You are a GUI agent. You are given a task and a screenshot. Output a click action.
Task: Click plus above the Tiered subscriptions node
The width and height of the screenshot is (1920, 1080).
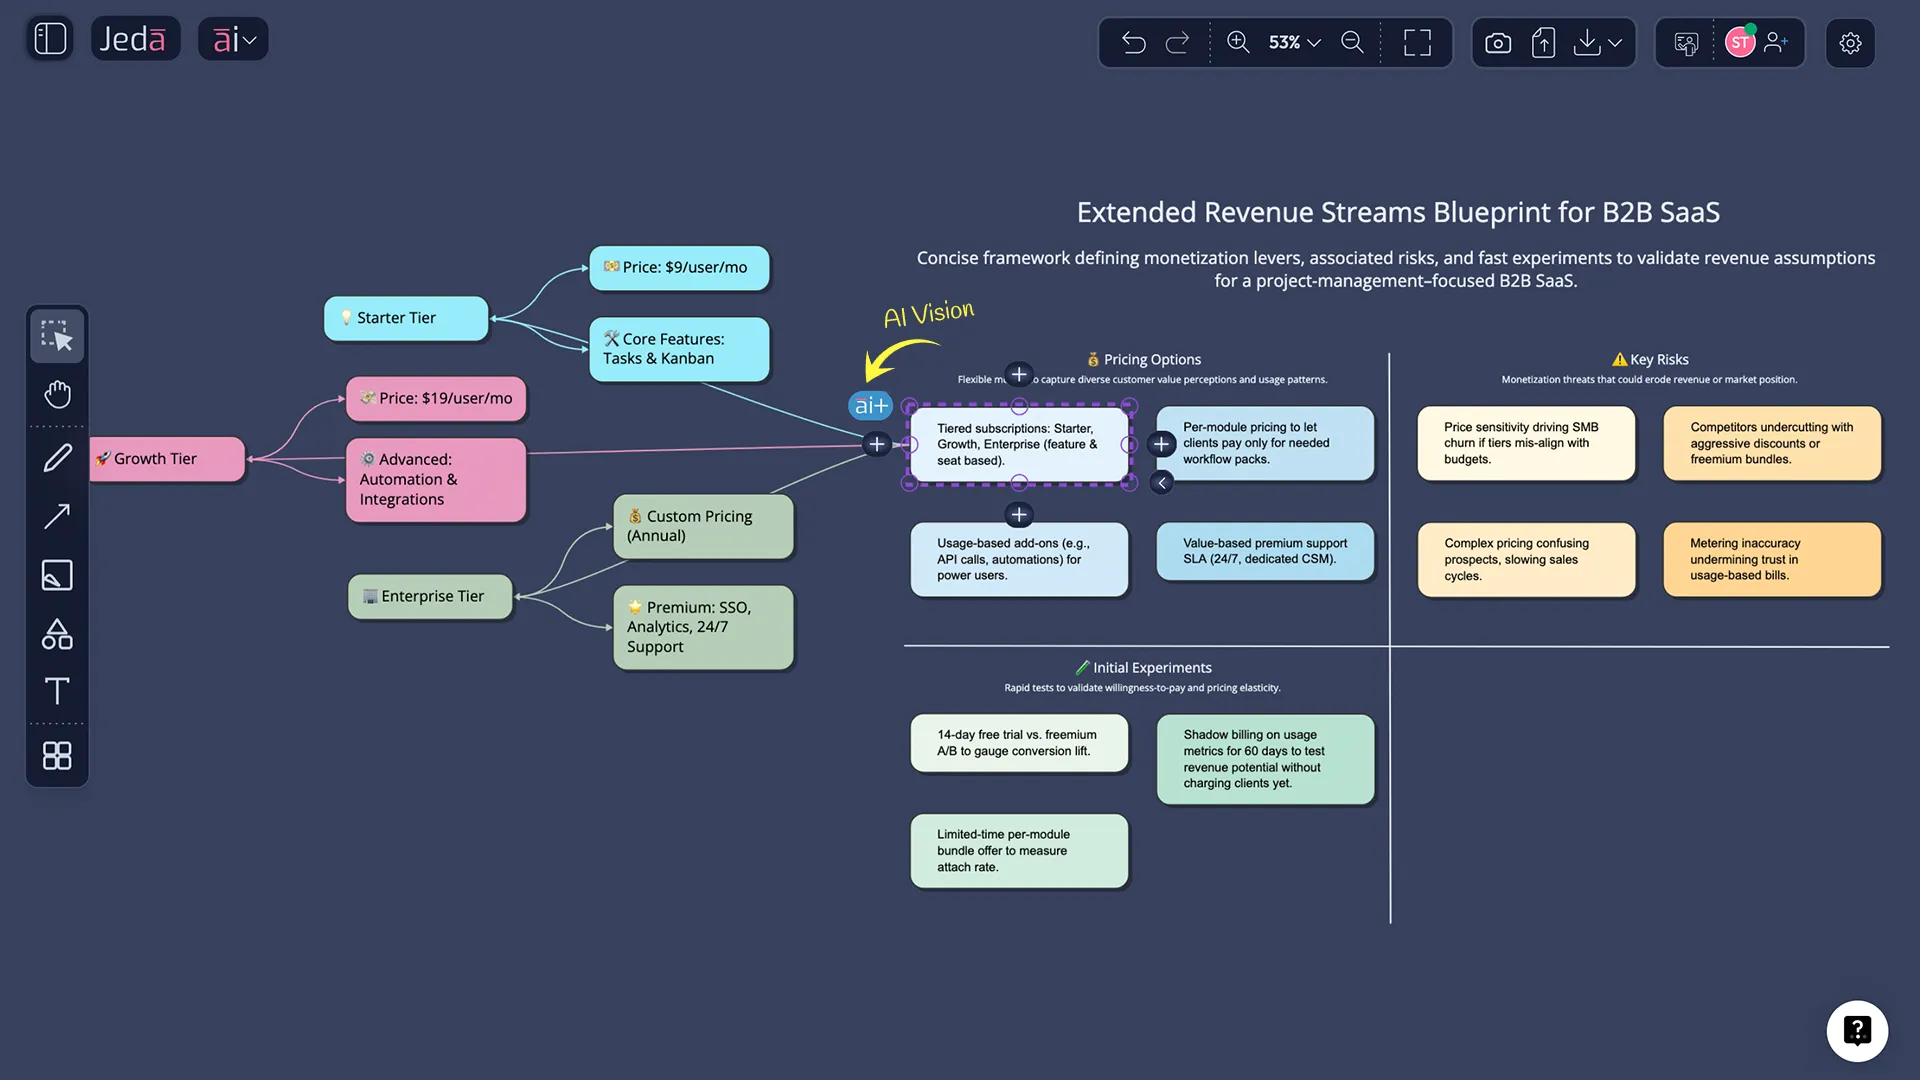[1019, 375]
